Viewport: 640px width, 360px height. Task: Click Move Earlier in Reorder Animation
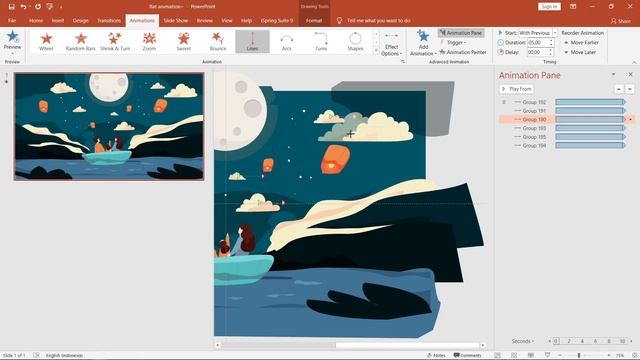581,42
